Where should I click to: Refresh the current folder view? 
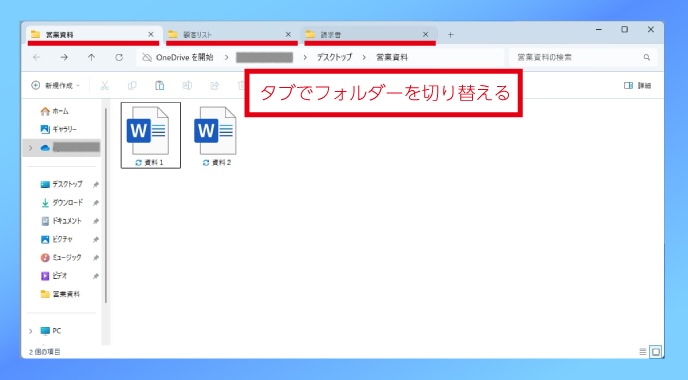119,57
